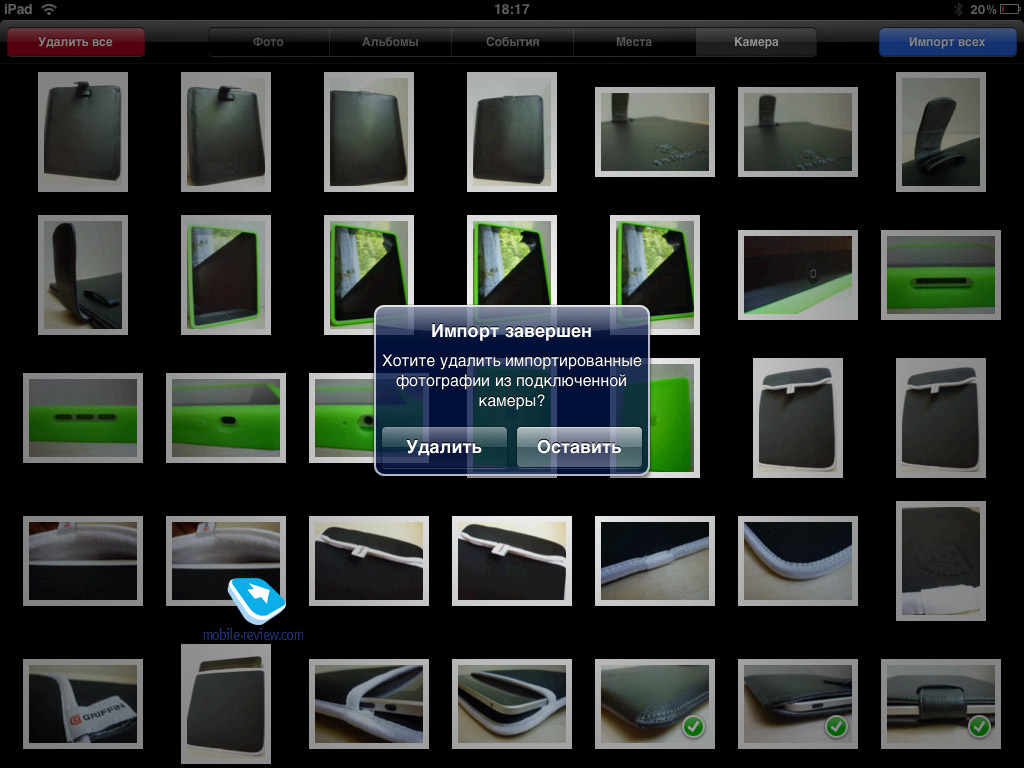Choose Удалить in the import dialog
This screenshot has height=768, width=1024.
(x=444, y=447)
